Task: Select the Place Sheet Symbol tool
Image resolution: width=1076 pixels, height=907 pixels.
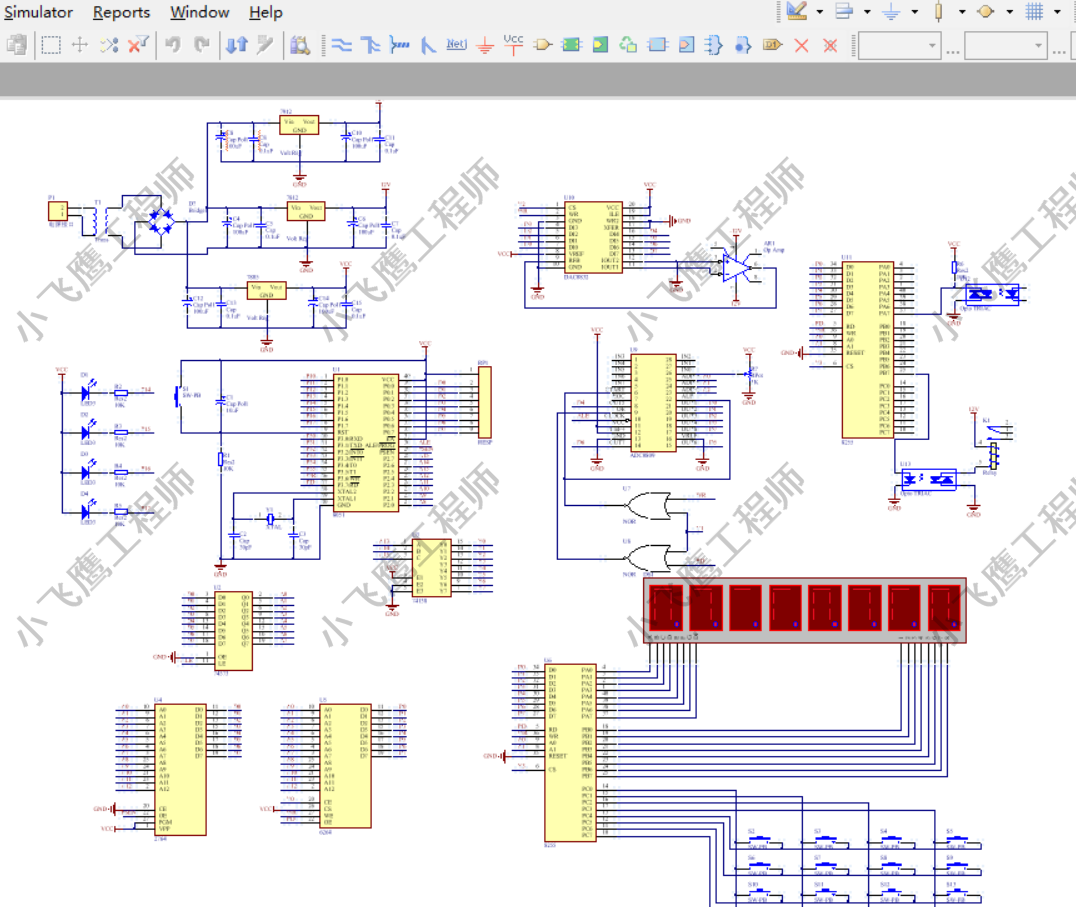Action: [x=571, y=45]
